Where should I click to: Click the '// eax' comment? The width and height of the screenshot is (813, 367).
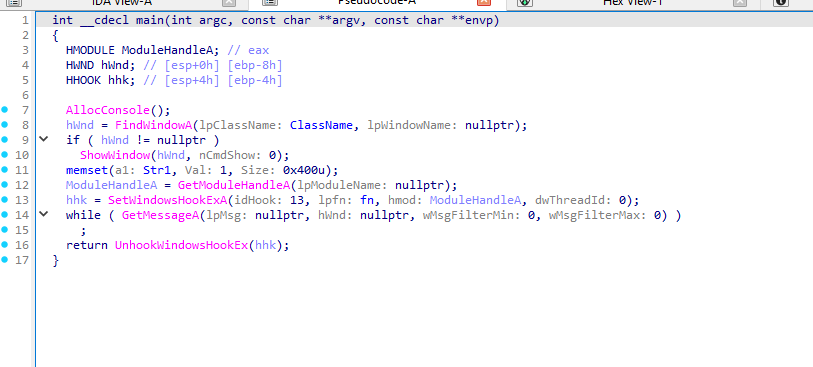point(248,50)
